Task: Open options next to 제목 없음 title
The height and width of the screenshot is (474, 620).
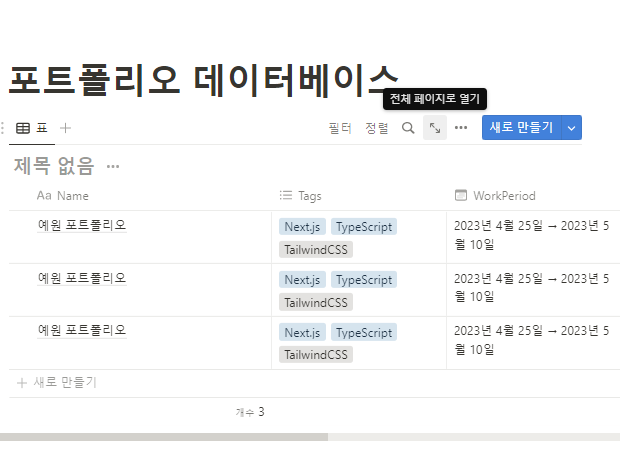Action: coord(113,166)
